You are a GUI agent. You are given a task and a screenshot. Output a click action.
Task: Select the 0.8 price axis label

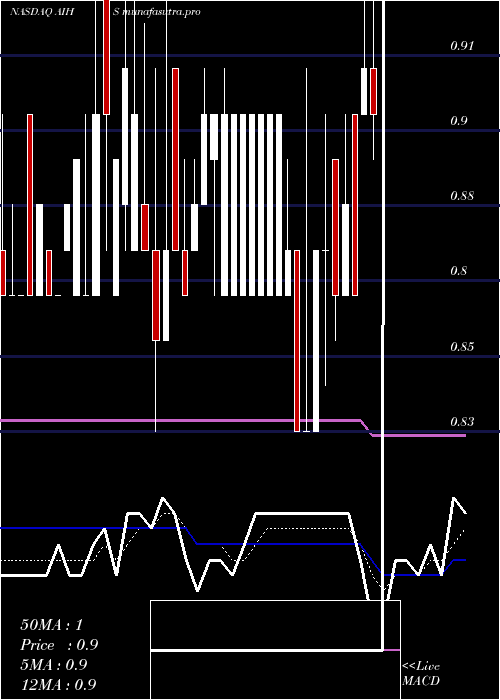[x=458, y=271]
